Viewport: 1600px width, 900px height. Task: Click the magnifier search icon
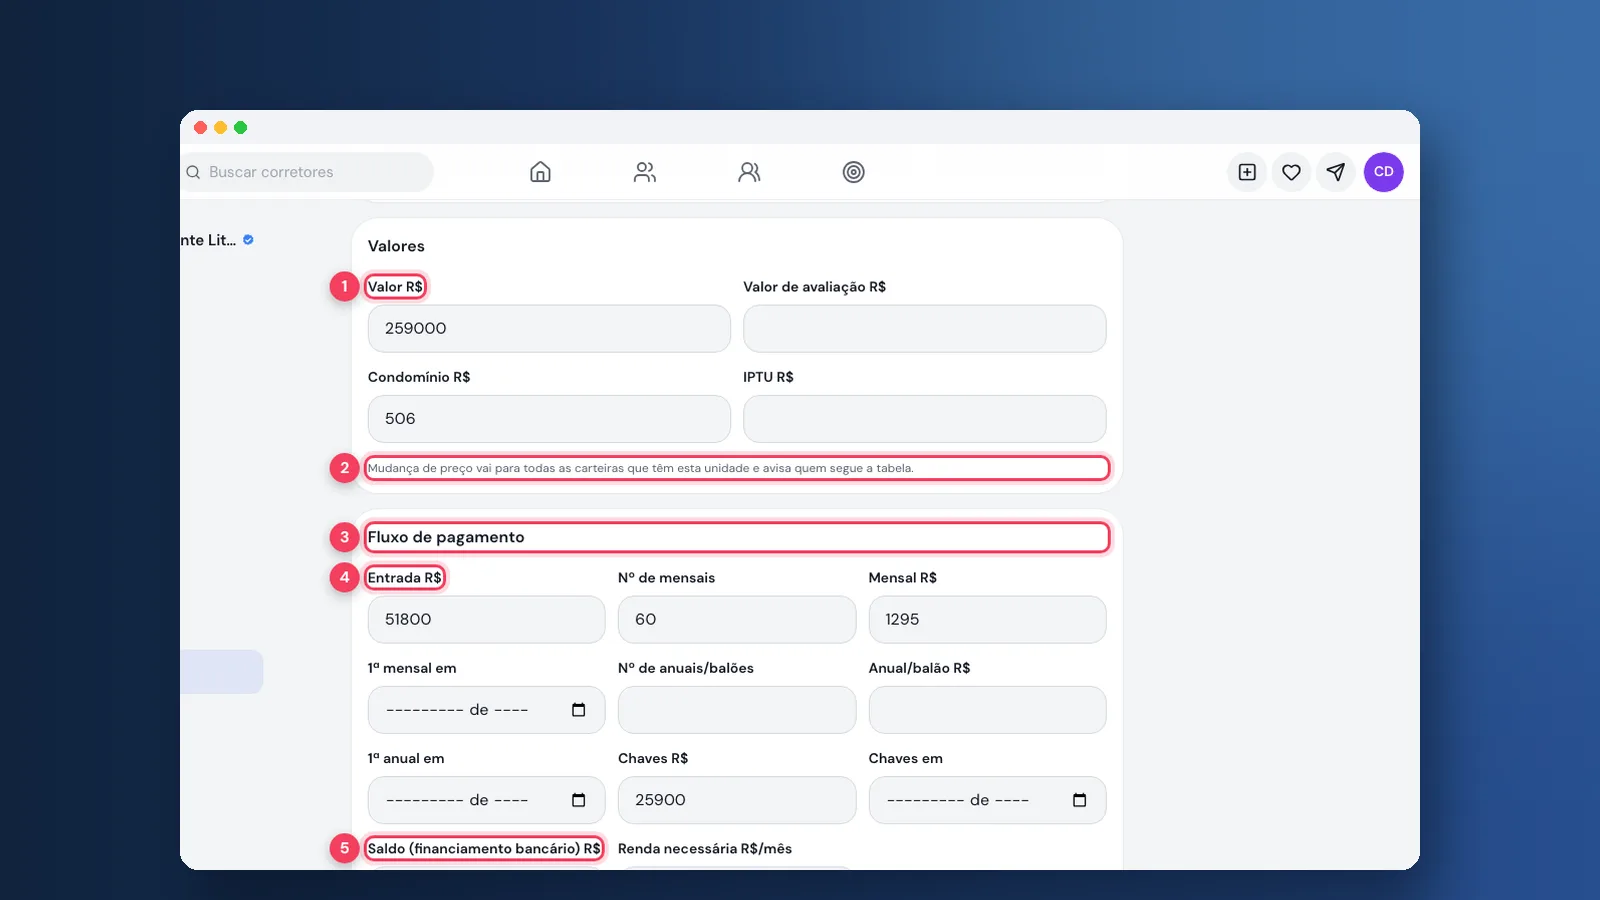[193, 172]
